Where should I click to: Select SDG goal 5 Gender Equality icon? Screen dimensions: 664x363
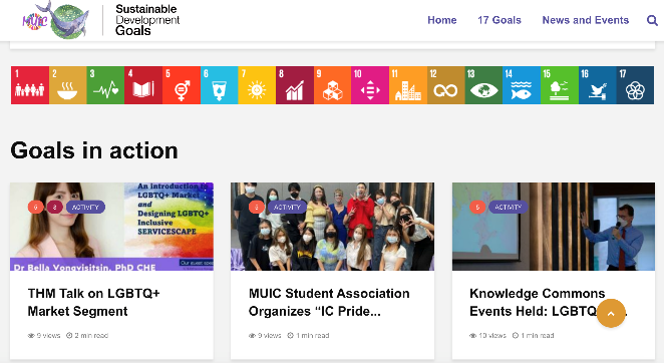[x=181, y=85]
